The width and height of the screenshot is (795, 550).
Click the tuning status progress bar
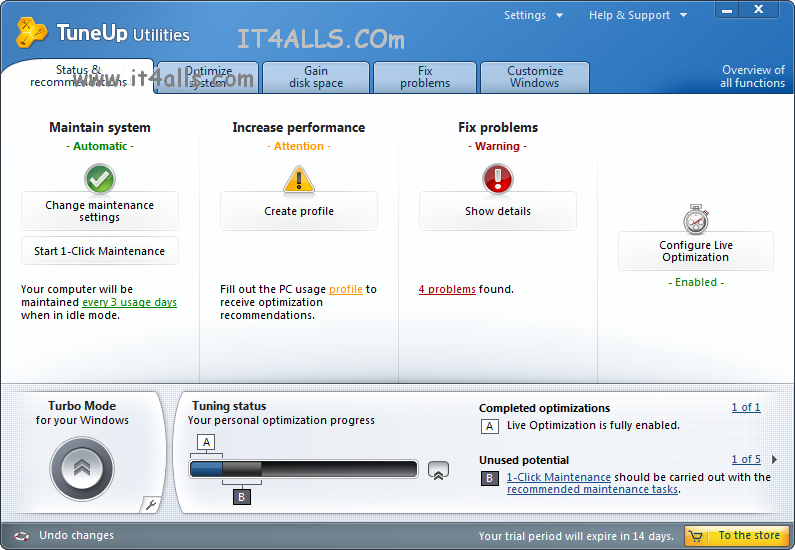pyautogui.click(x=303, y=469)
